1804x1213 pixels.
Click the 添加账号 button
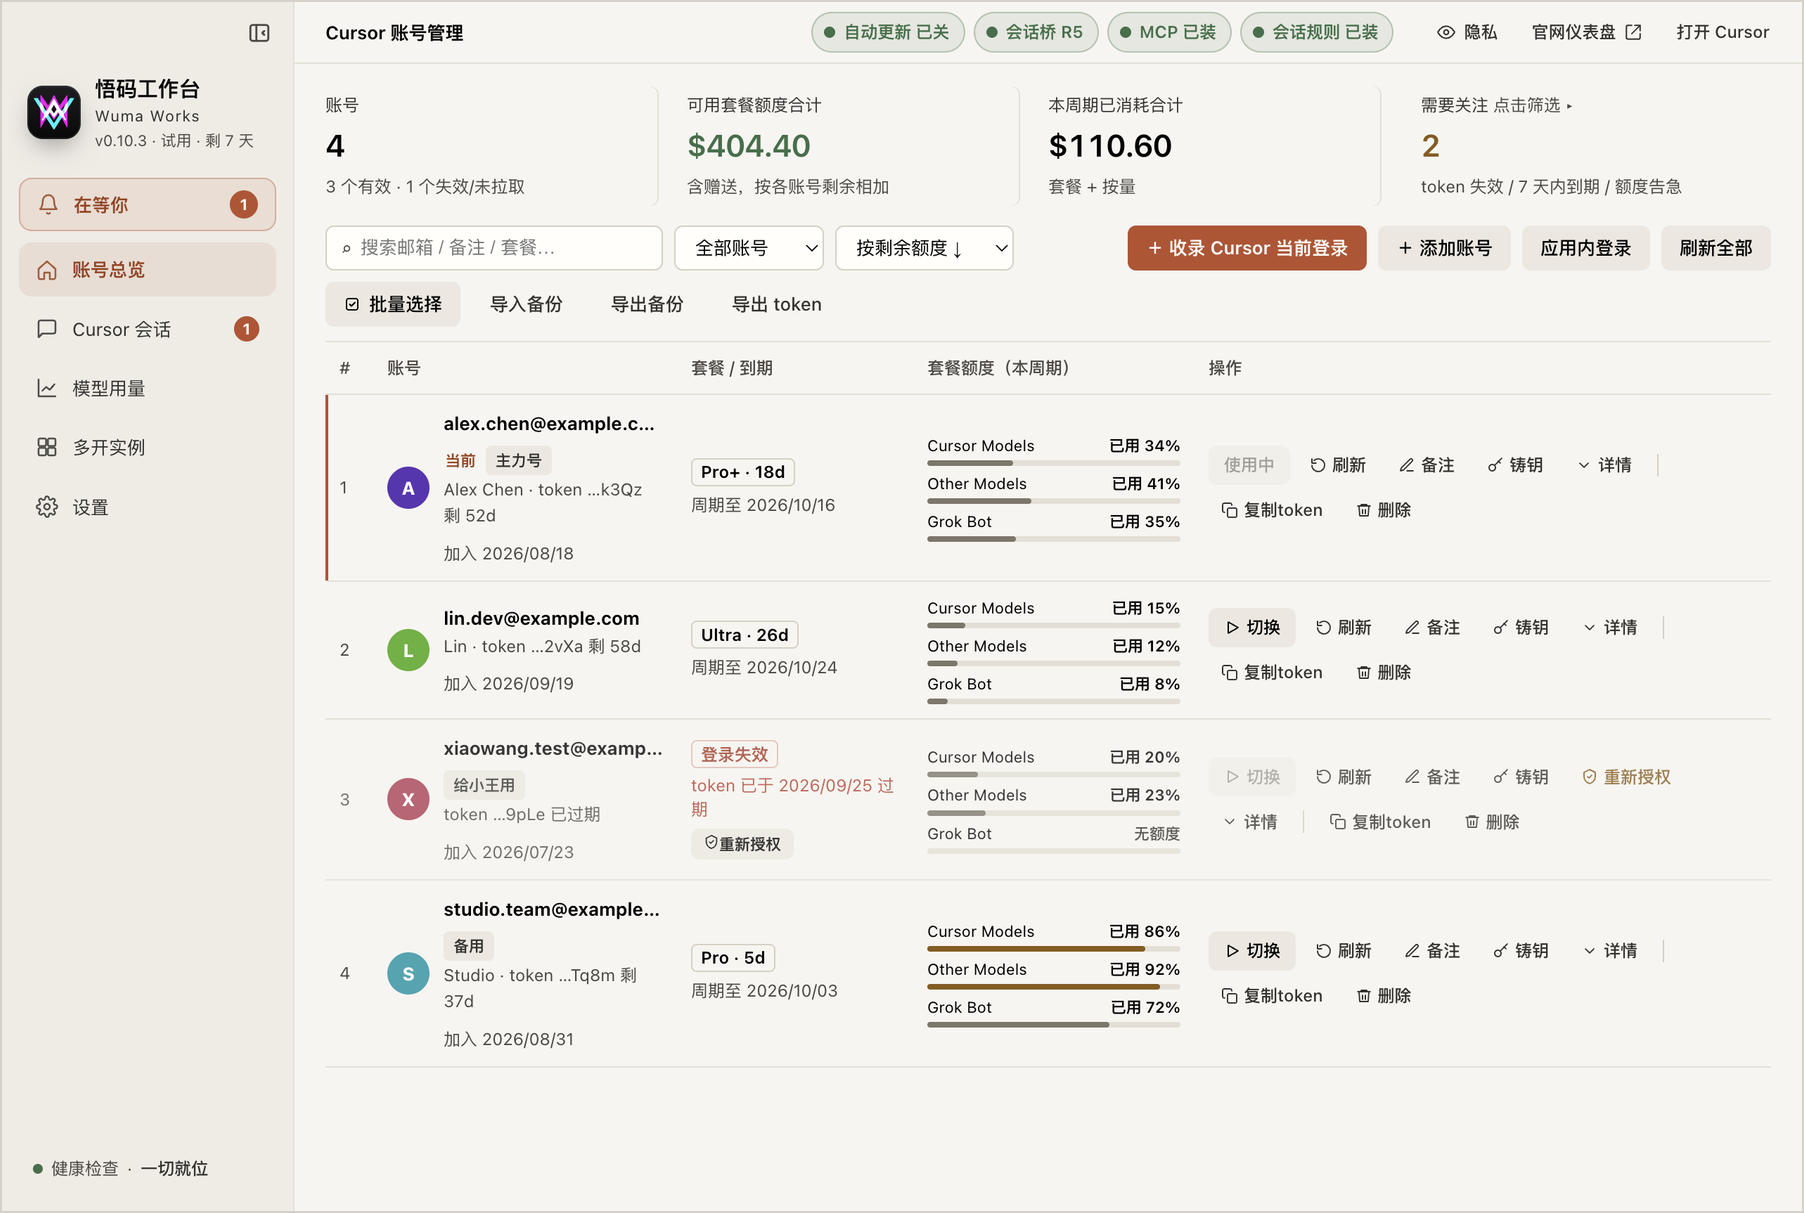tap(1445, 248)
